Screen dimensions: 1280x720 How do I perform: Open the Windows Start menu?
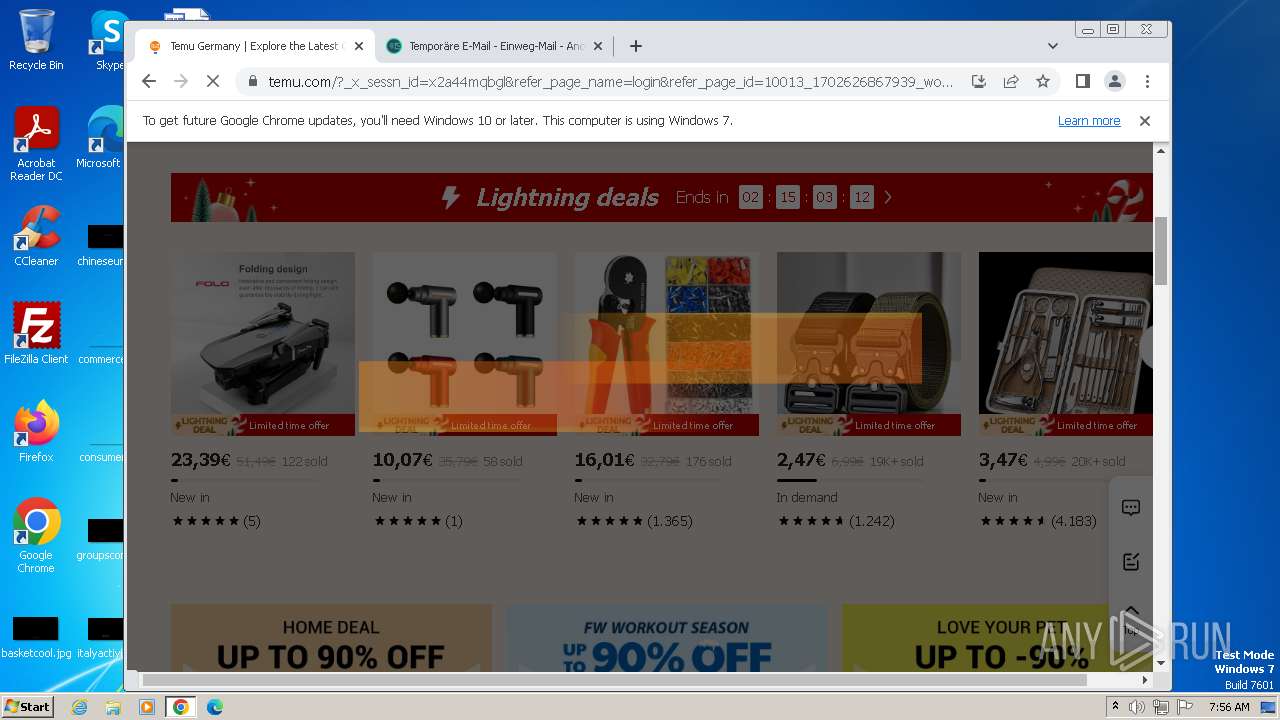pos(27,707)
